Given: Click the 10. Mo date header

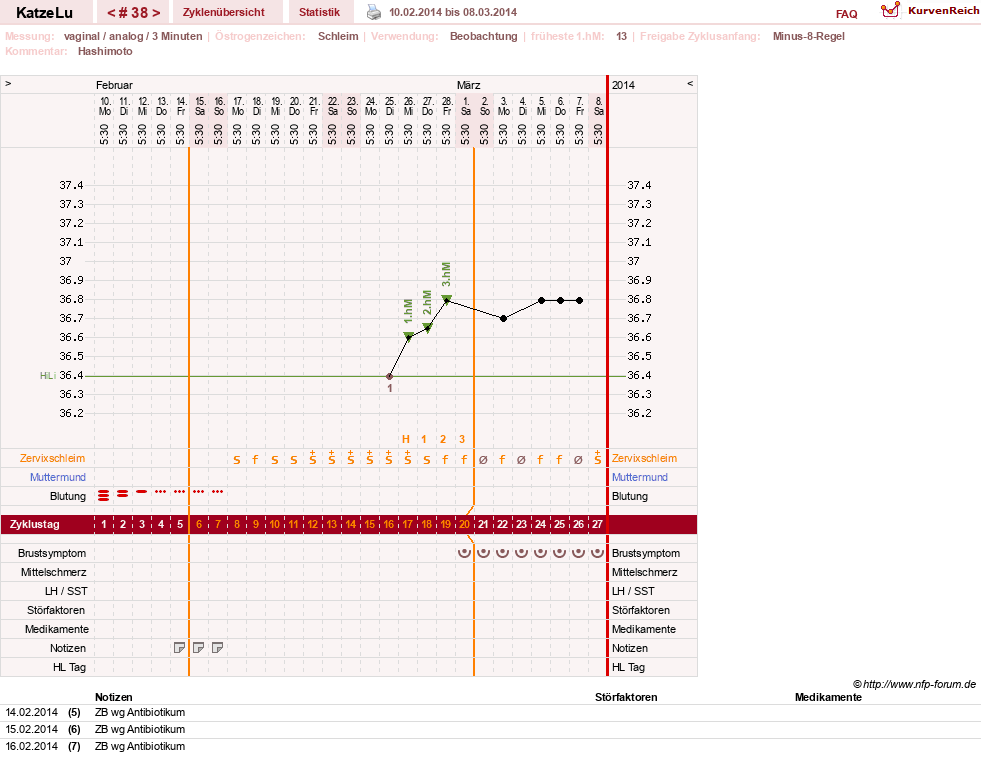Looking at the screenshot, I should pos(105,106).
